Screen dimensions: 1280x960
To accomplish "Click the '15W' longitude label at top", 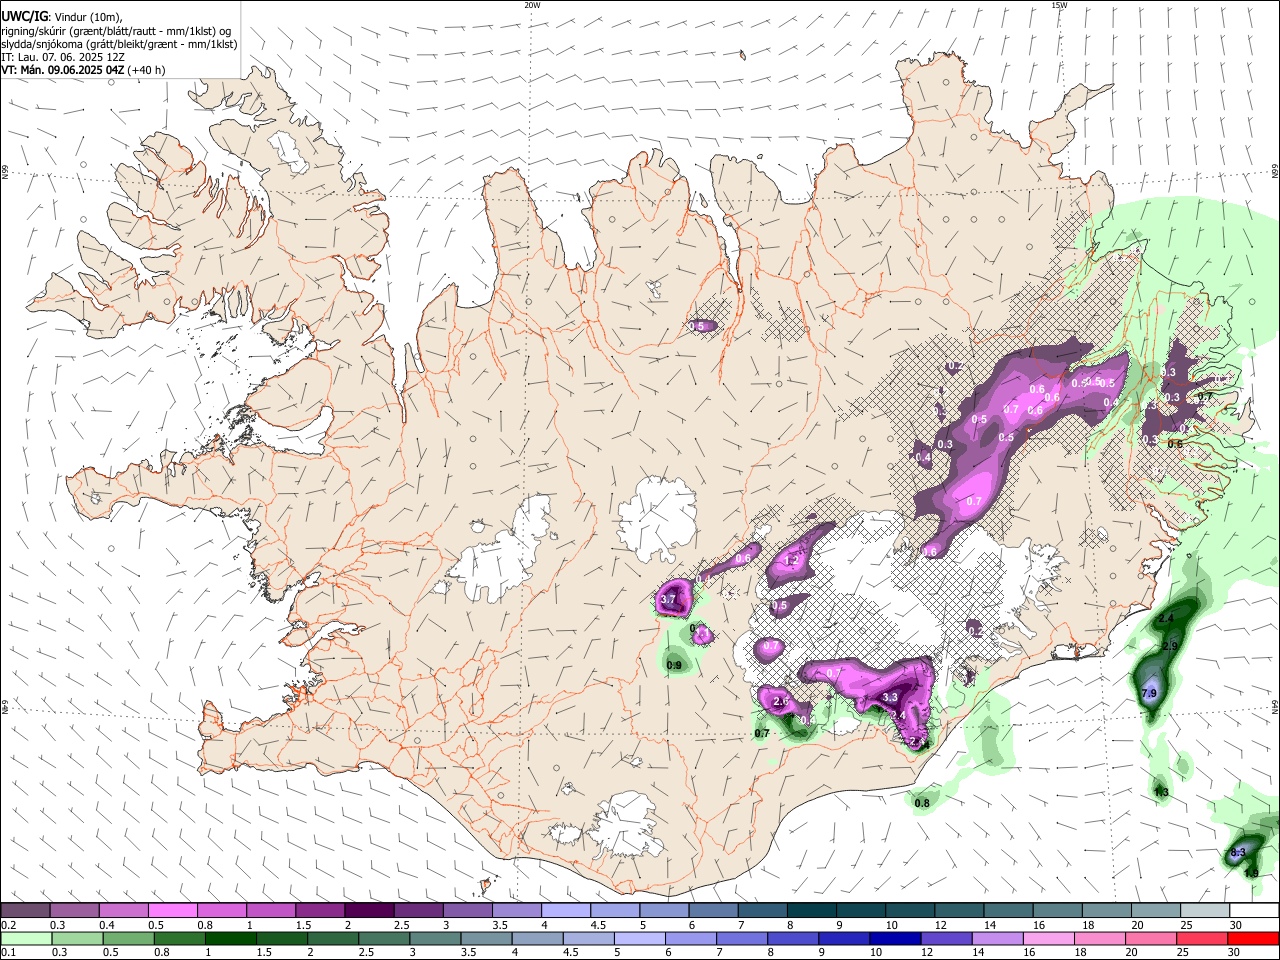I will [1059, 5].
